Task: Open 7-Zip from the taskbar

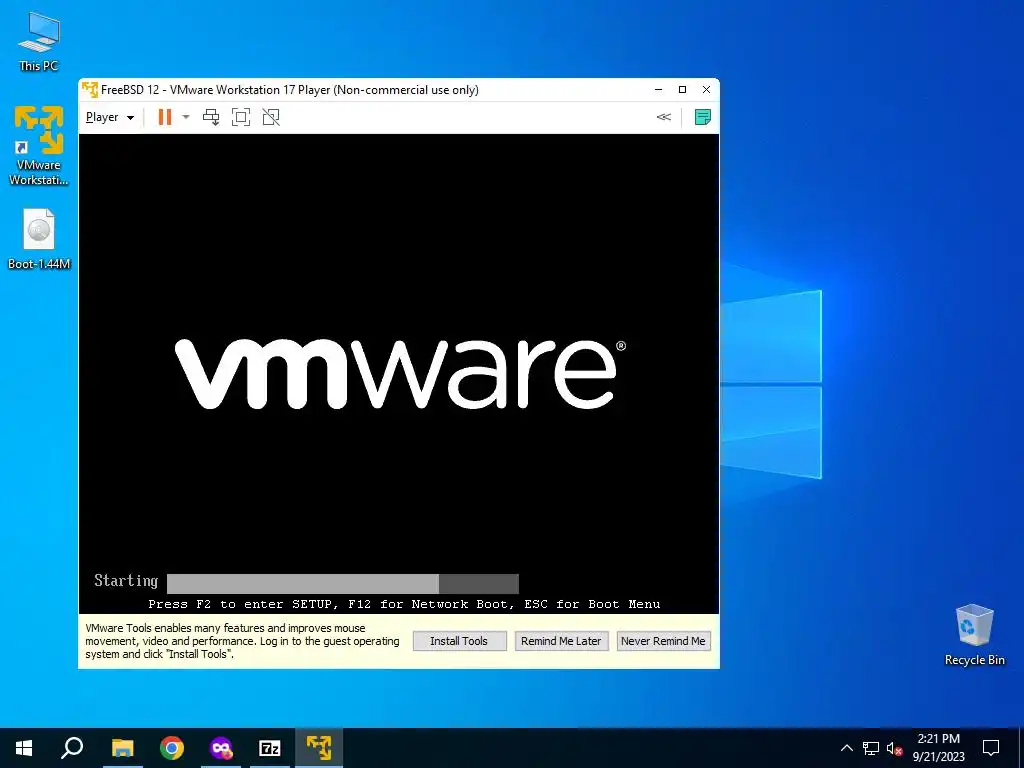Action: [270, 748]
